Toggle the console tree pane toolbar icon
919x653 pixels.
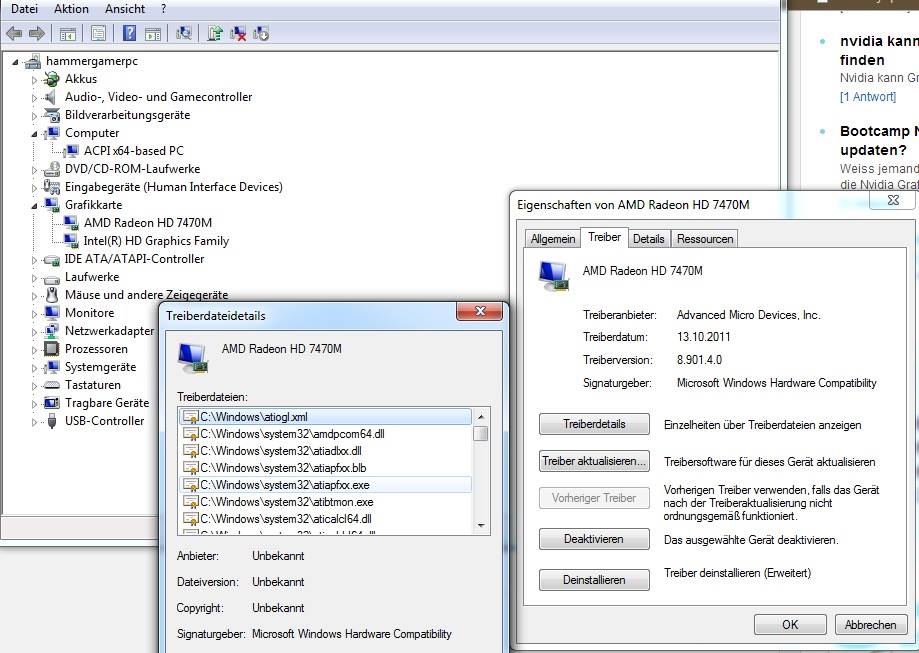[67, 34]
